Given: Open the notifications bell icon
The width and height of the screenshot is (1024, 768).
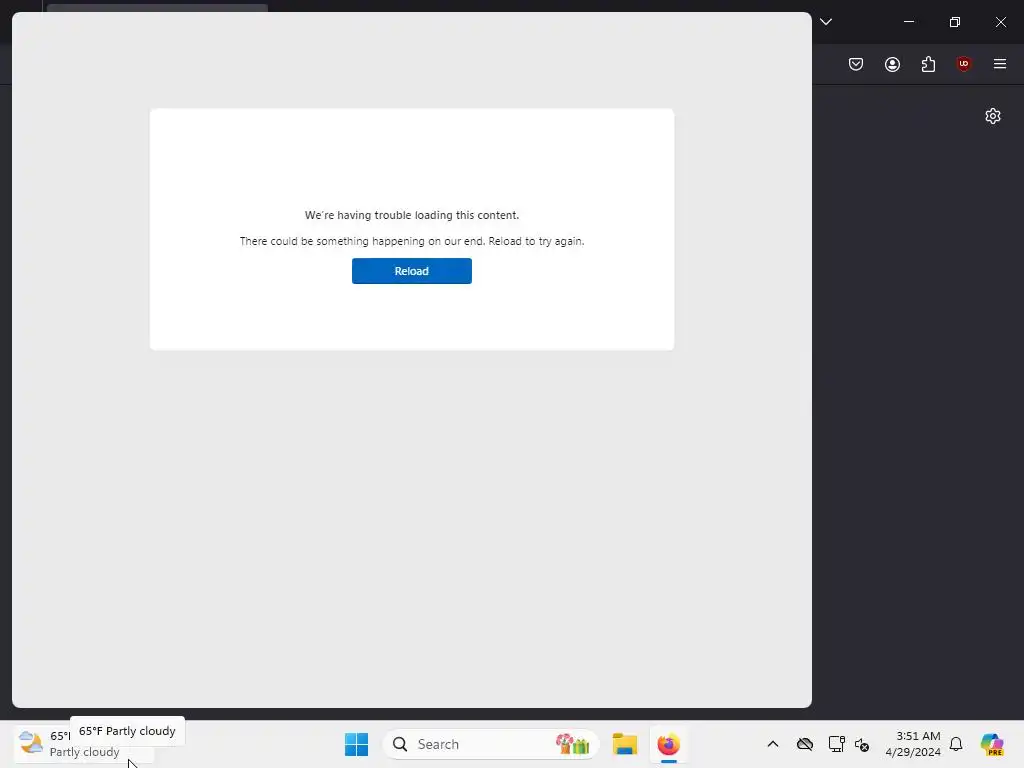Looking at the screenshot, I should (956, 744).
